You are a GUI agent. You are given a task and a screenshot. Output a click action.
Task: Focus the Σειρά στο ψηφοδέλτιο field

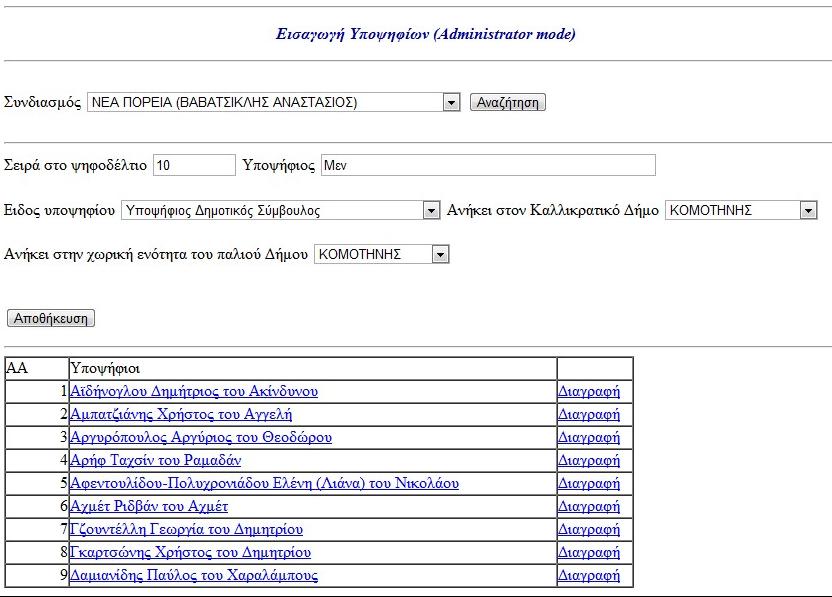pos(194,165)
